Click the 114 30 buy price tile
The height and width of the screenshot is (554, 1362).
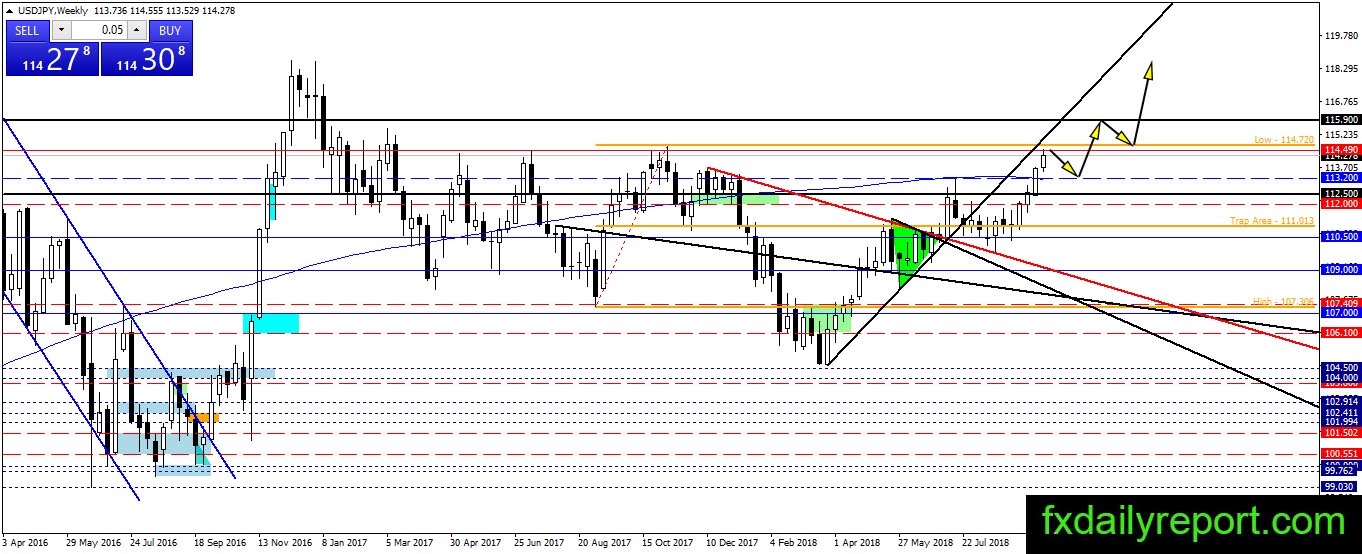coord(147,58)
